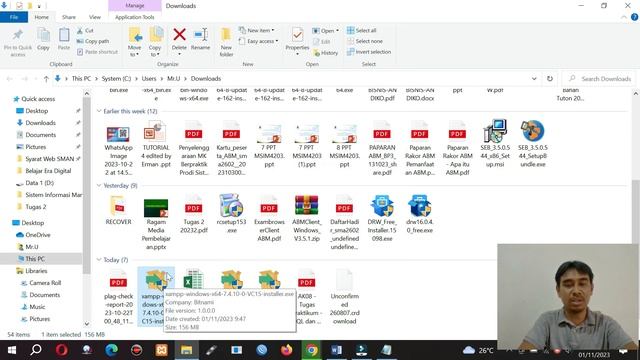Viewport: 640px width, 360px height.
Task: Open Opera browser from the taskbar
Action: click(x=62, y=350)
